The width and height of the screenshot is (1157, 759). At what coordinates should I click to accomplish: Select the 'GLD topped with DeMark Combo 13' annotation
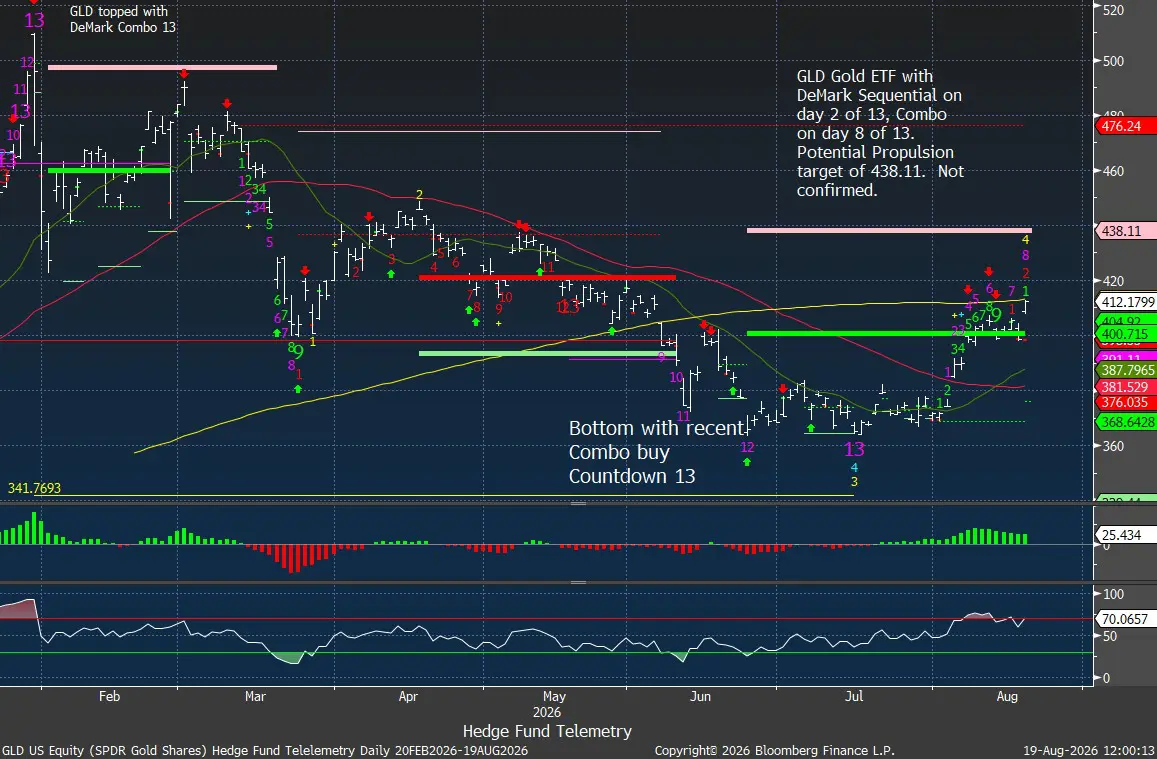[x=122, y=19]
